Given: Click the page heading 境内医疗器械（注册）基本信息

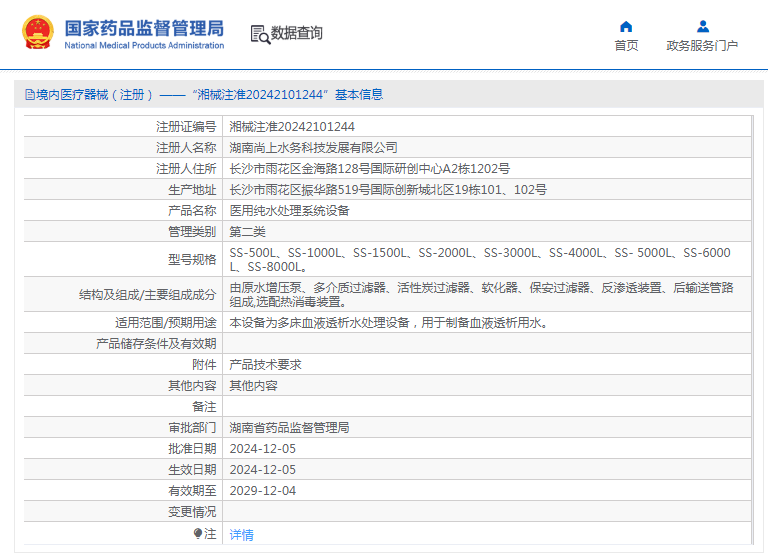Looking at the screenshot, I should pyautogui.click(x=204, y=95).
